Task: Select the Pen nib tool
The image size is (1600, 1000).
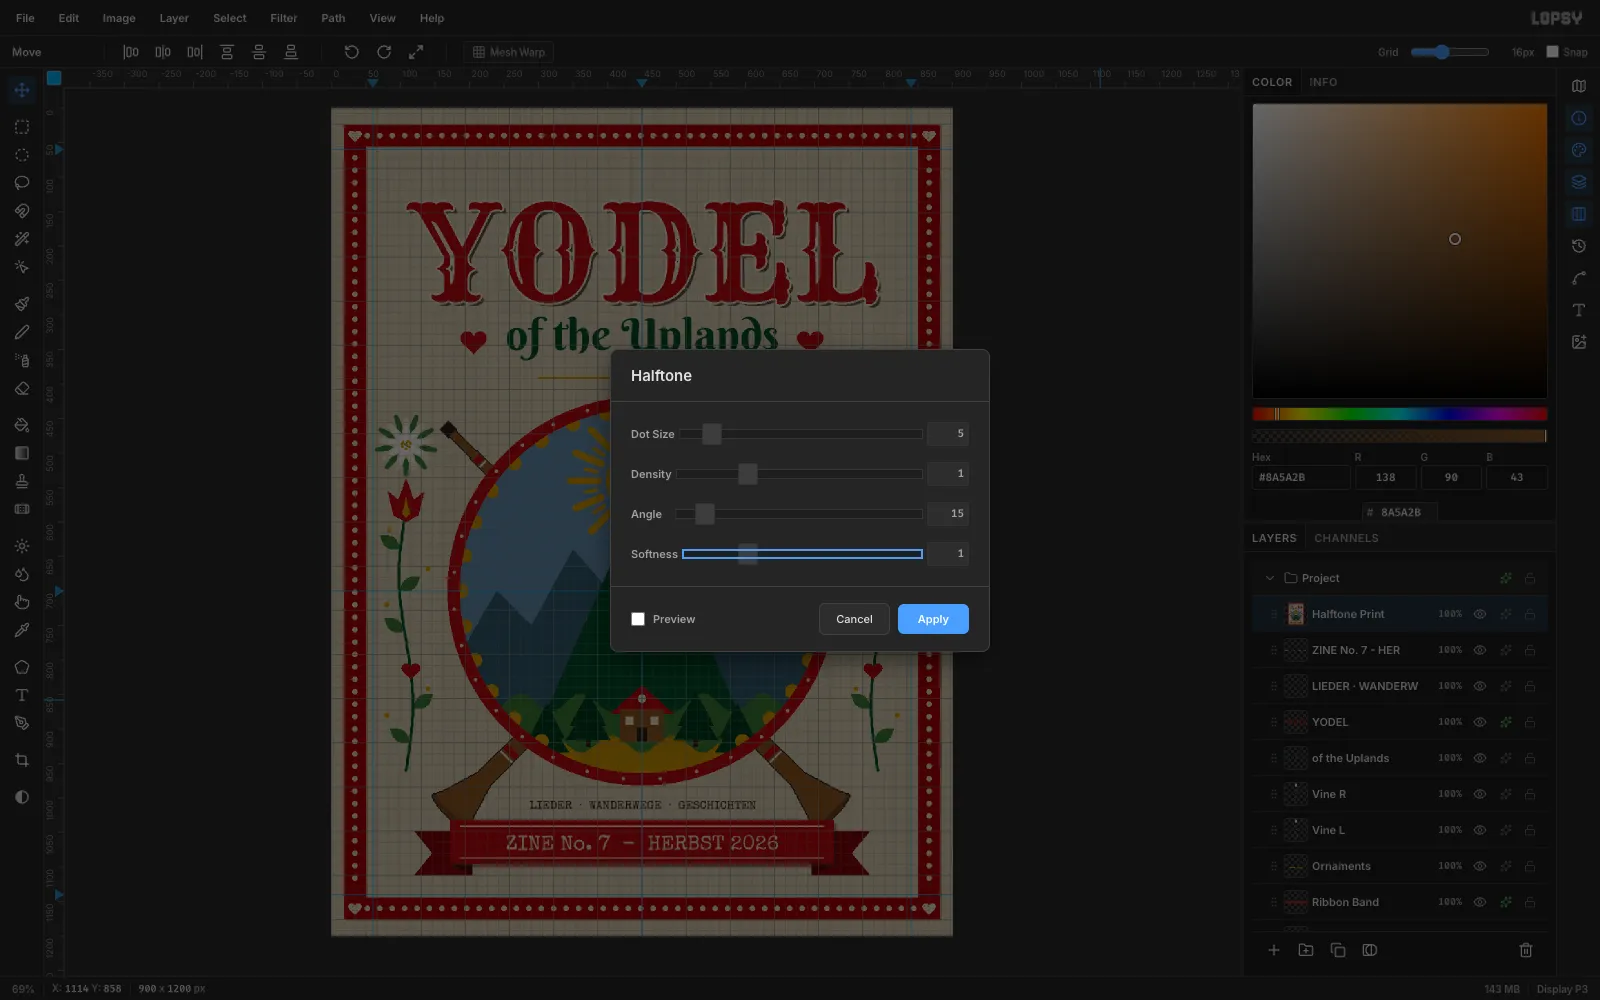Action: click(22, 723)
